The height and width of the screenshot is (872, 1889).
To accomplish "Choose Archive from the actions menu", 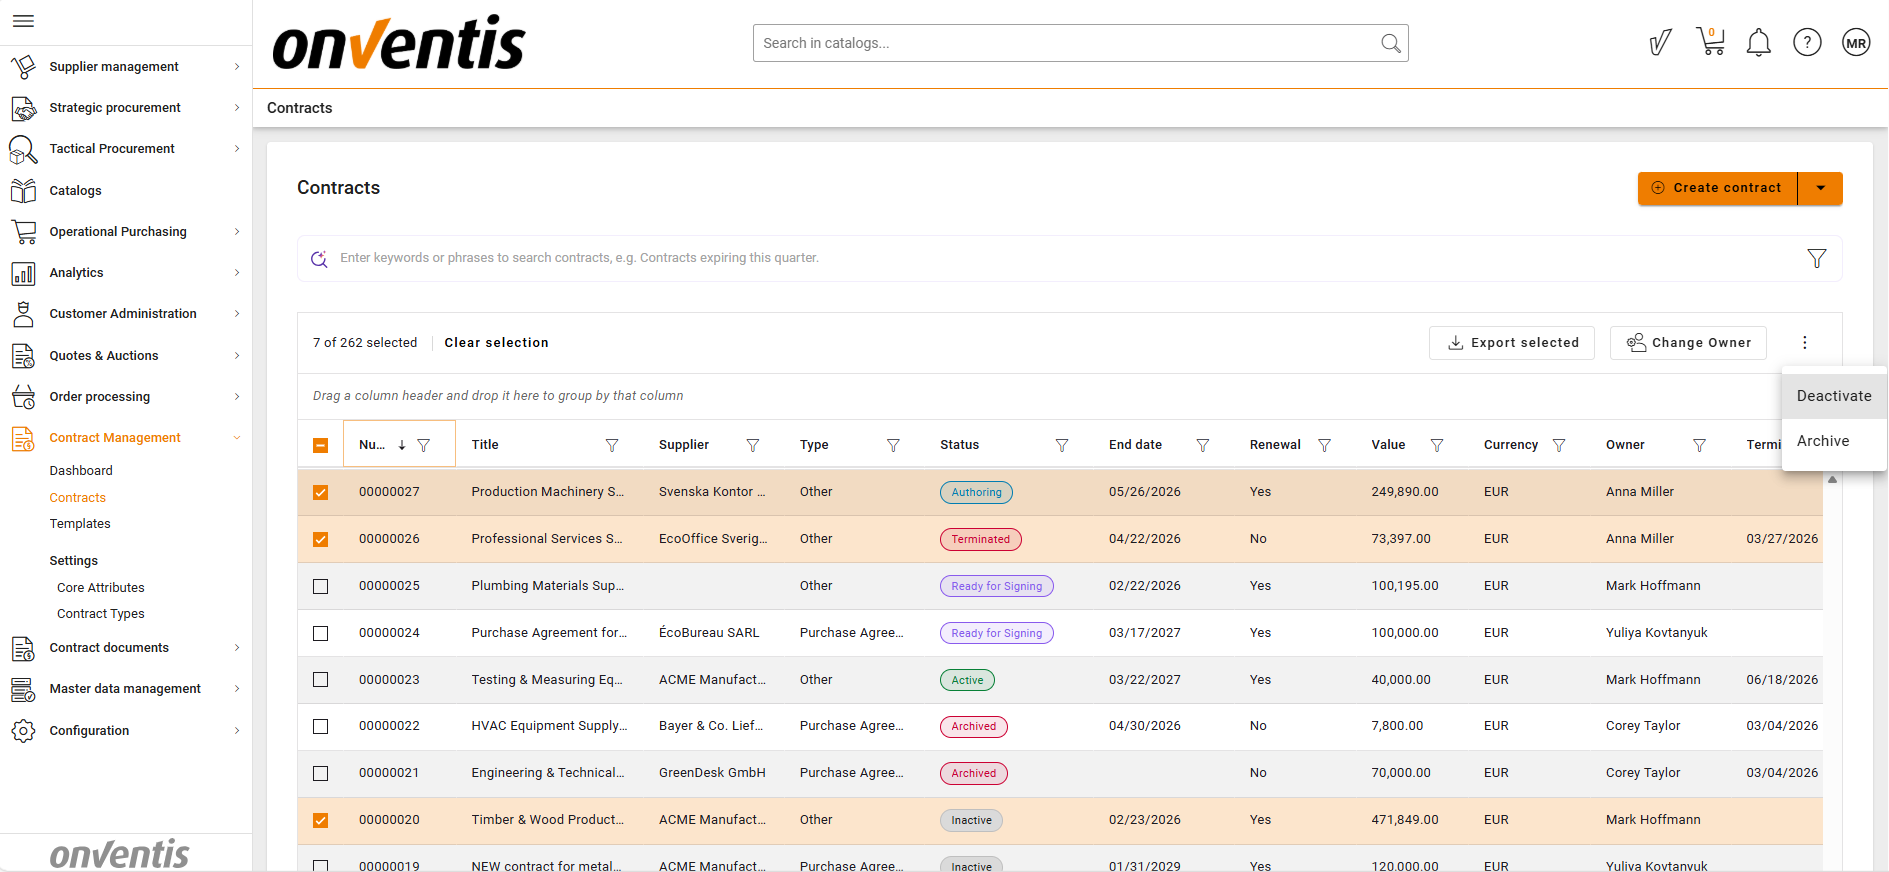I will click(x=1823, y=441).
